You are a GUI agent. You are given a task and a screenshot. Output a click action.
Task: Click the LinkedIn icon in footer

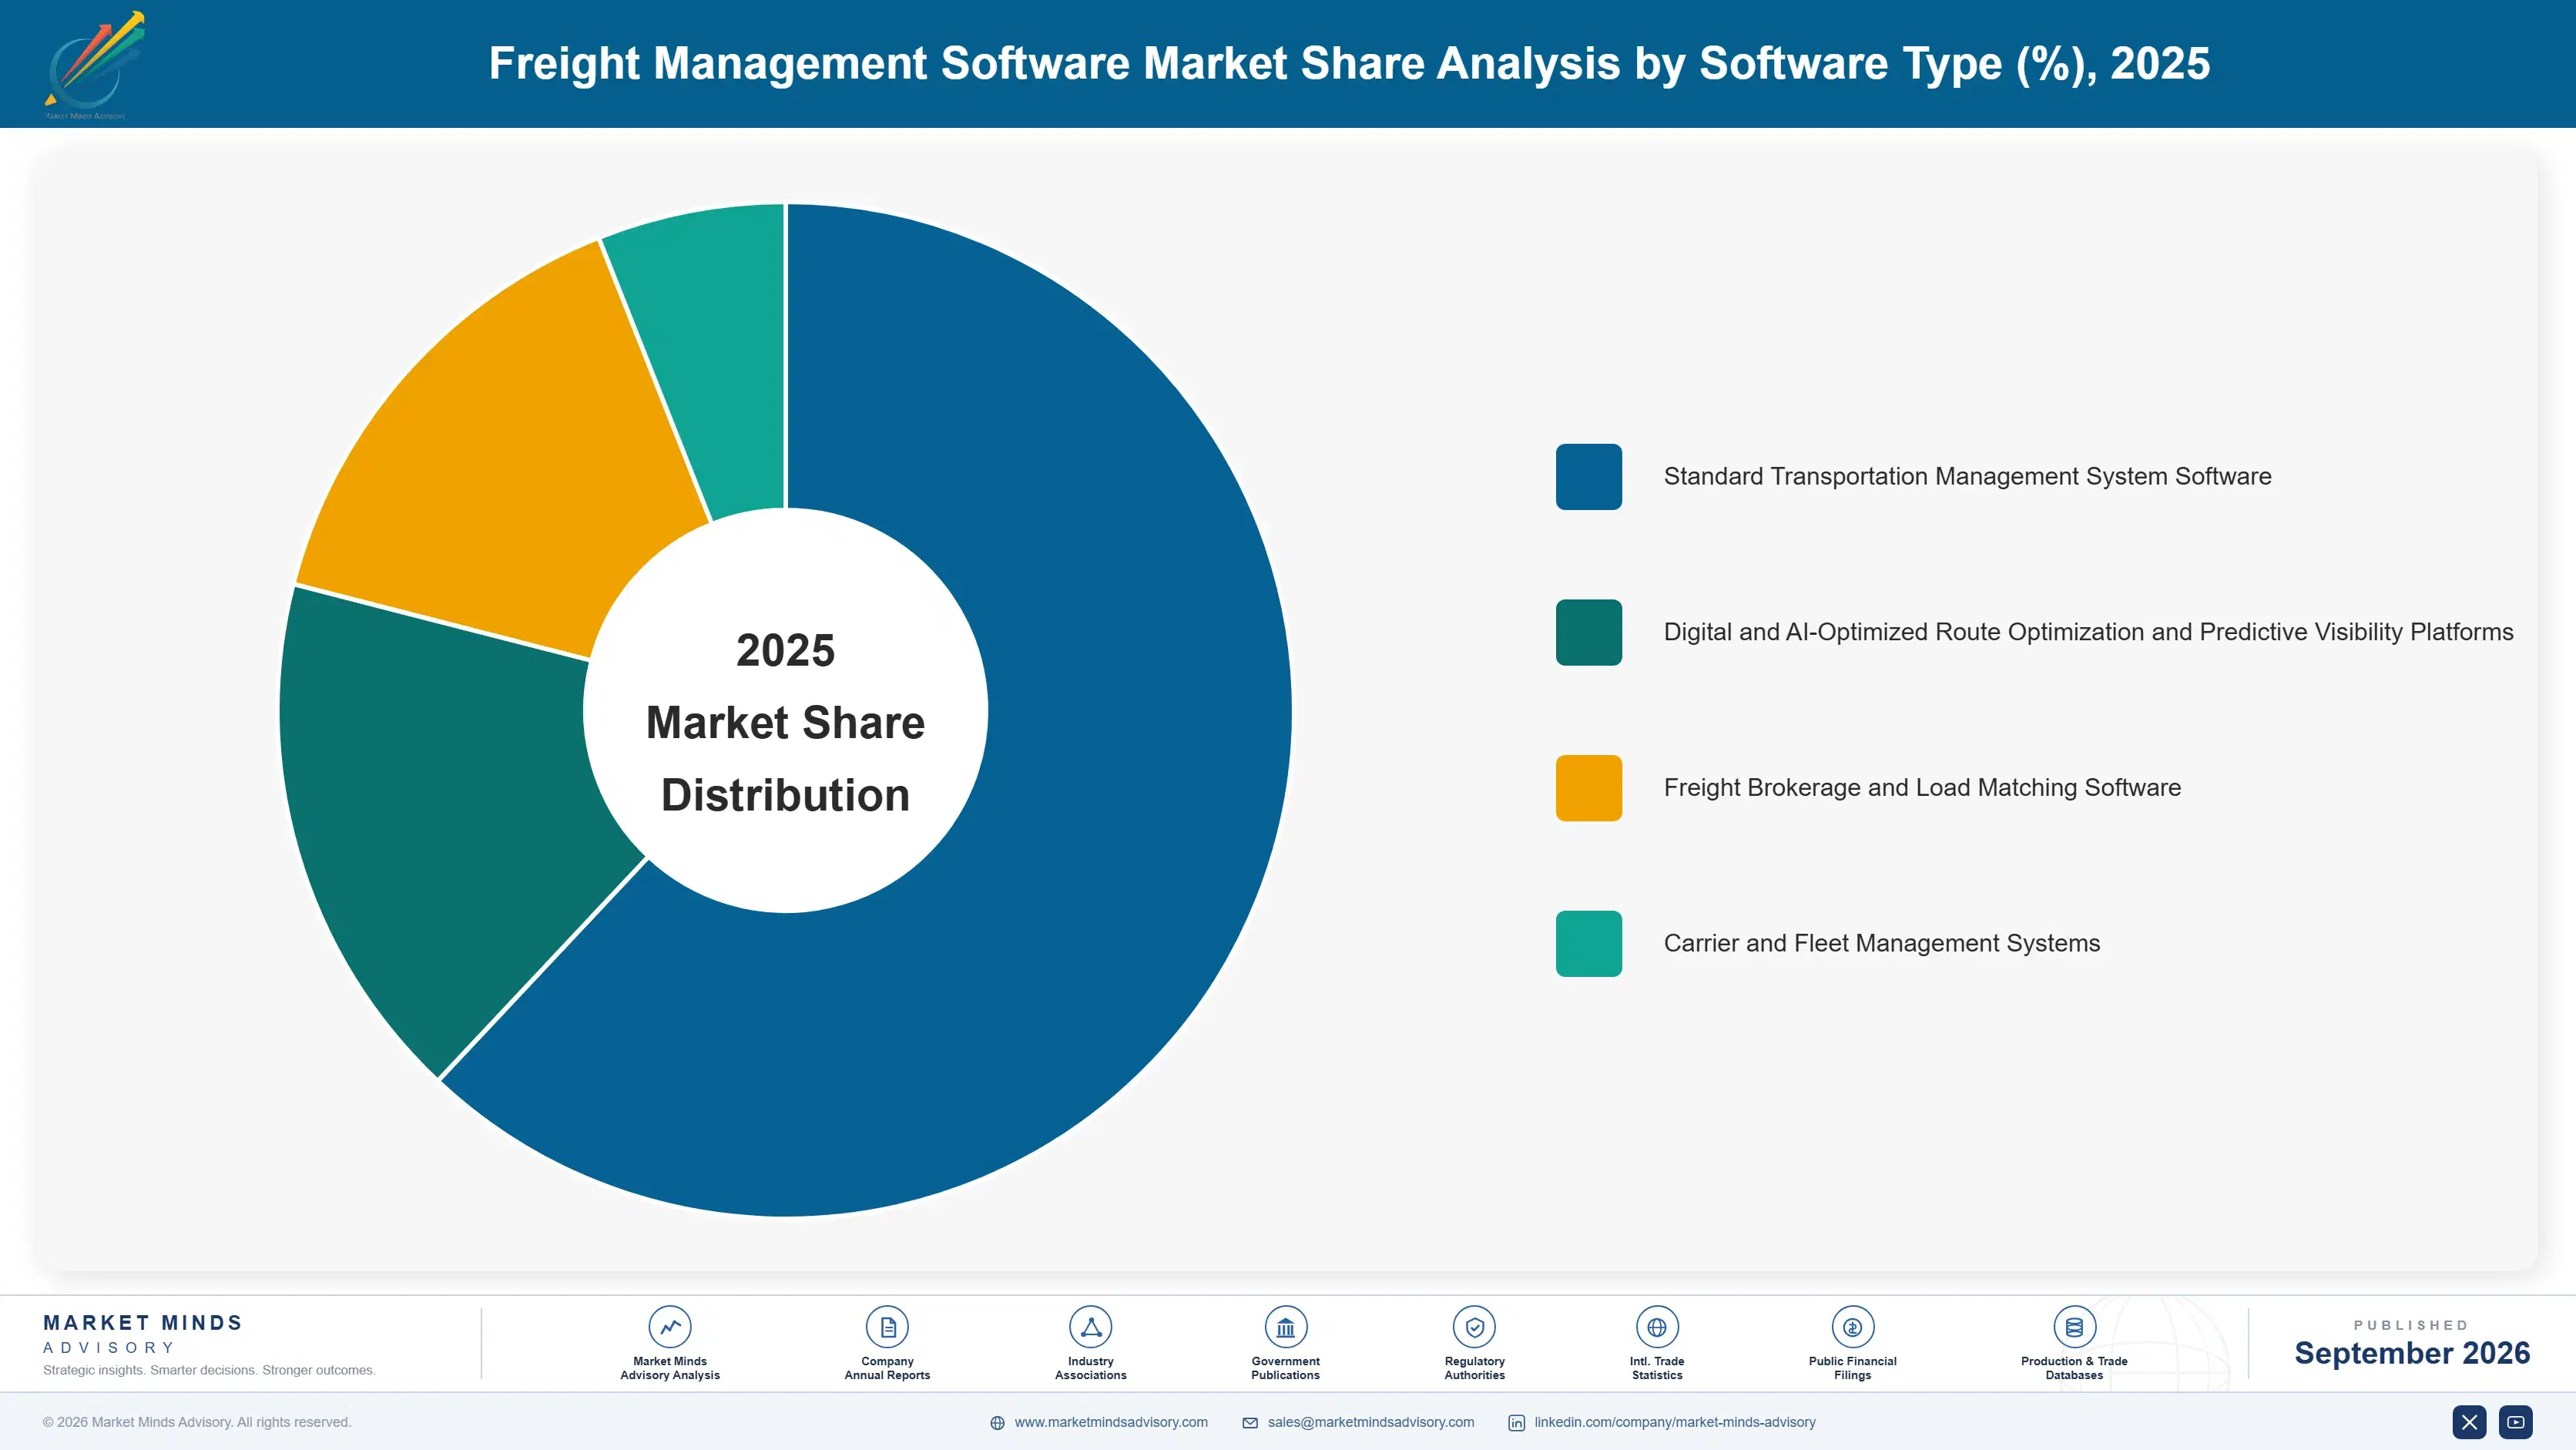tap(1517, 1423)
